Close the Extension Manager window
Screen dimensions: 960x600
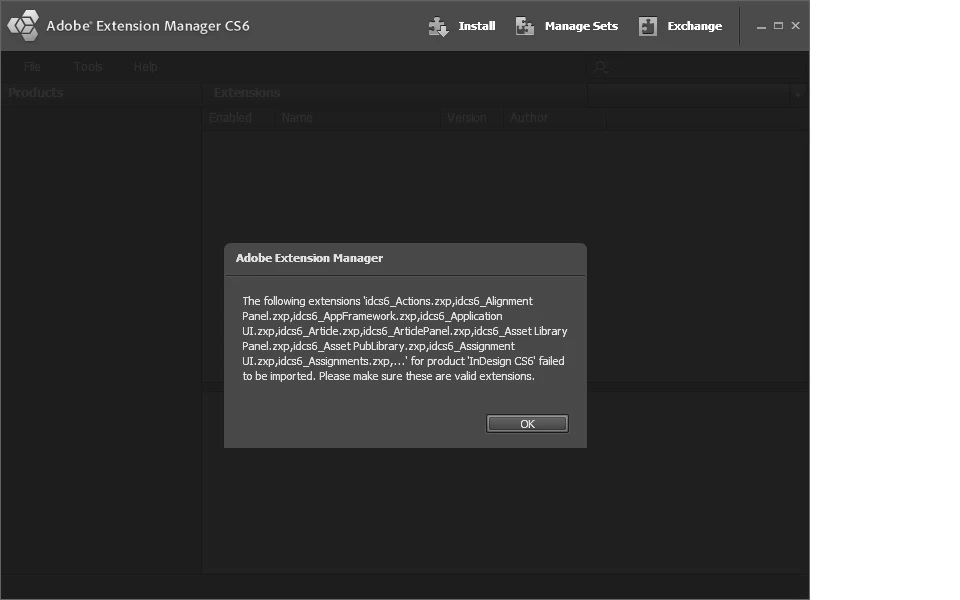click(795, 26)
